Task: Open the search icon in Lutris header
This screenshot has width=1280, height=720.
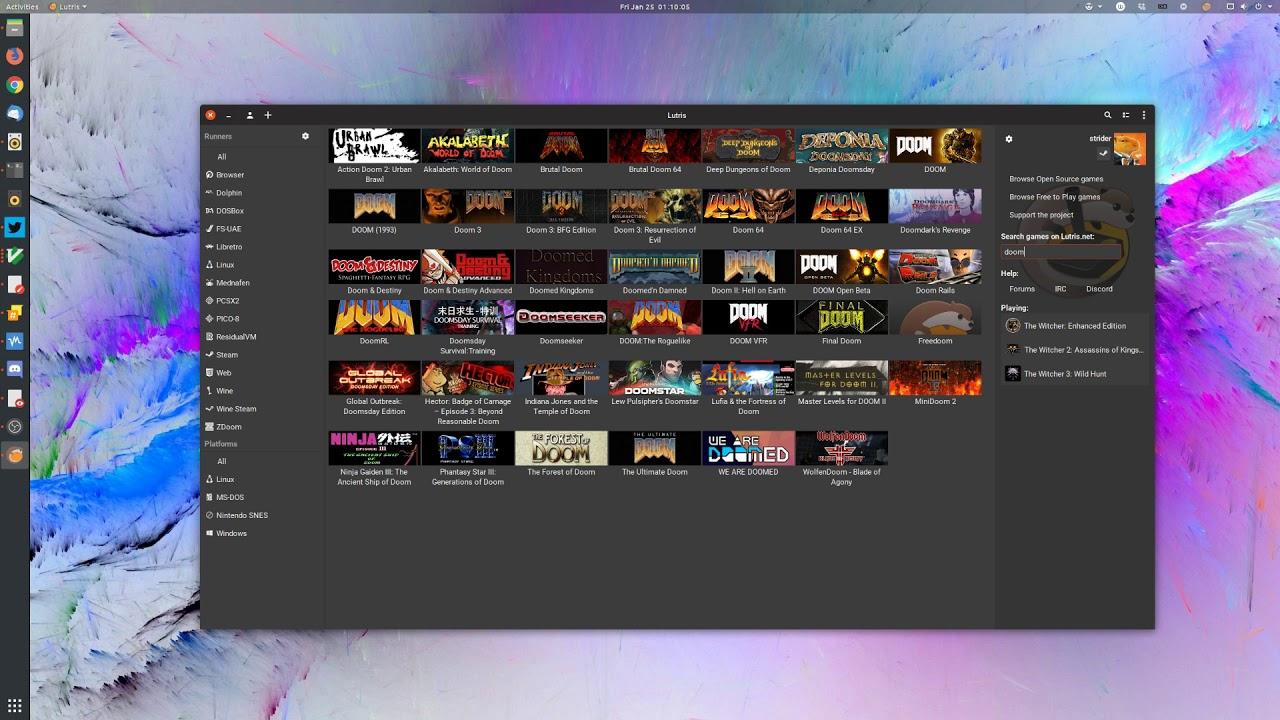Action: [1108, 115]
